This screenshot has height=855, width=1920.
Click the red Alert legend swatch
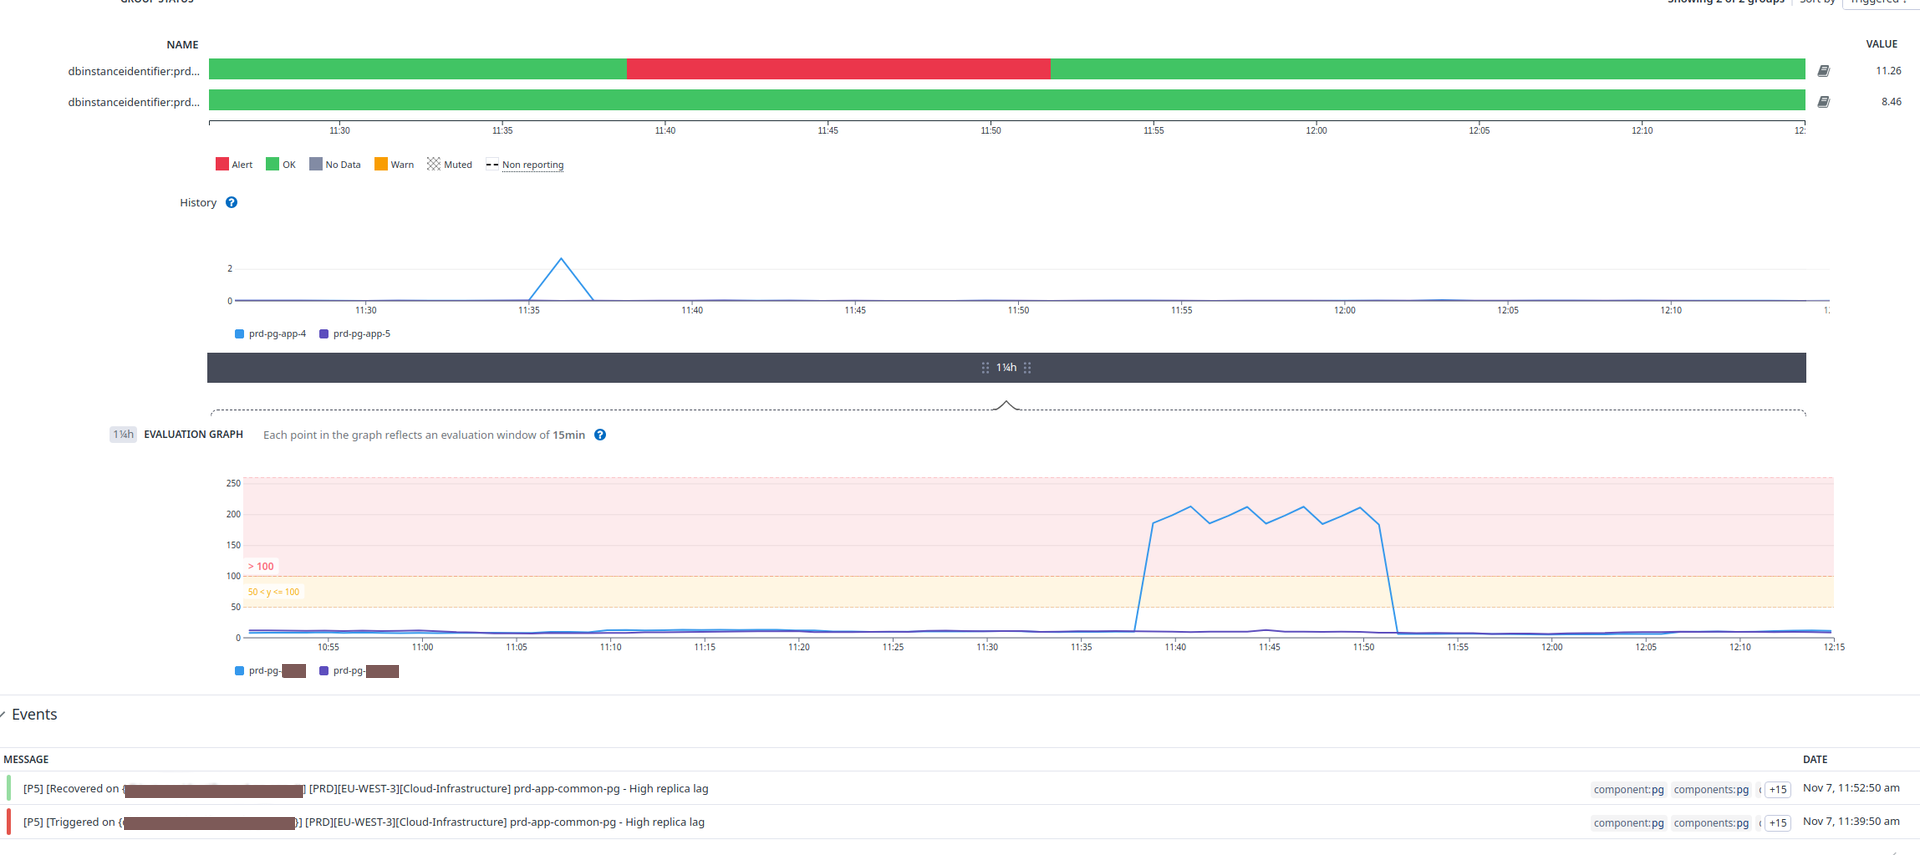222,164
